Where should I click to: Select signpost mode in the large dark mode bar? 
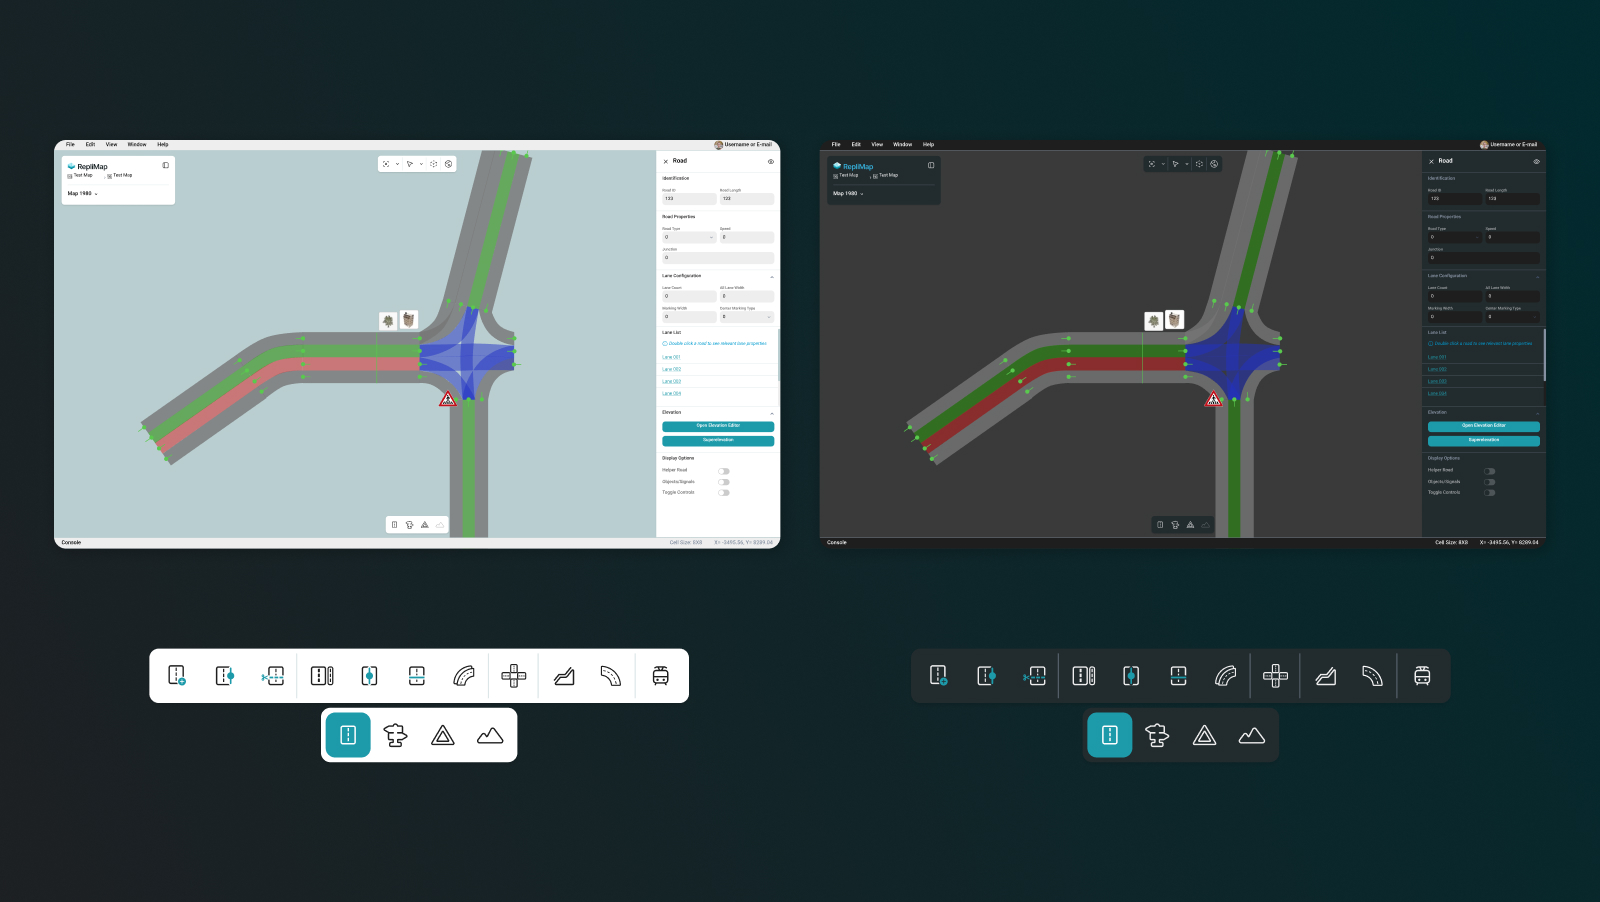[x=1157, y=736]
